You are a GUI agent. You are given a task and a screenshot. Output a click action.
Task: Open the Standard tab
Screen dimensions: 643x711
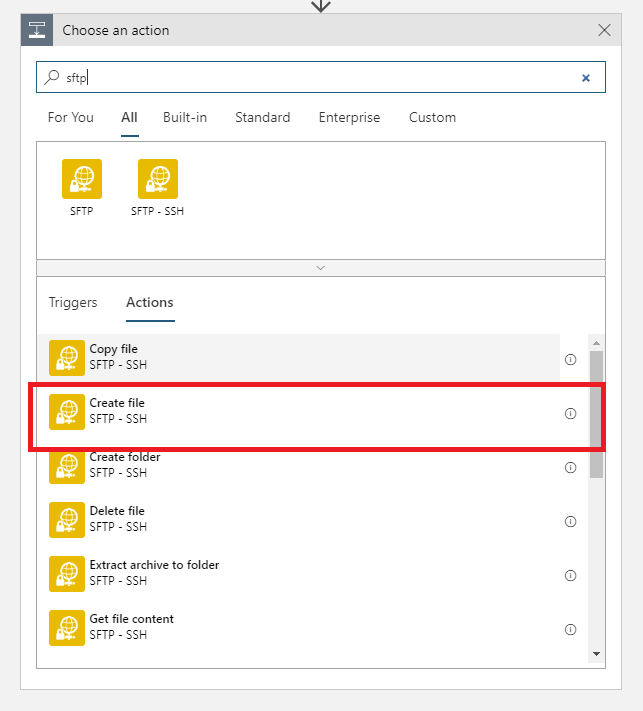click(263, 117)
